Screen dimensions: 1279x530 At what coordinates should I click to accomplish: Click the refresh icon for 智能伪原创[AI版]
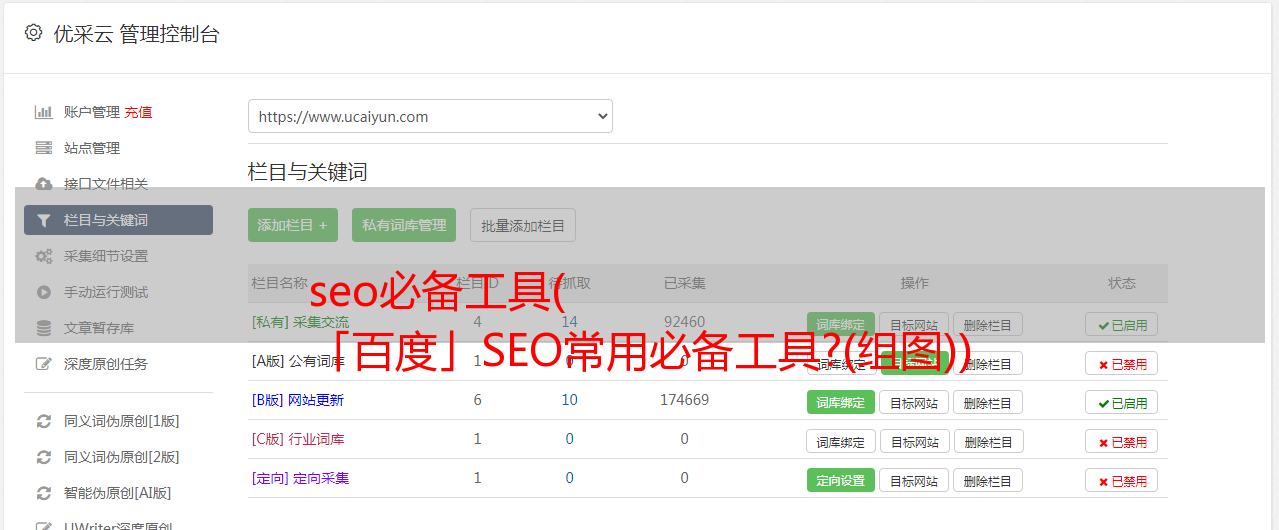(x=43, y=493)
